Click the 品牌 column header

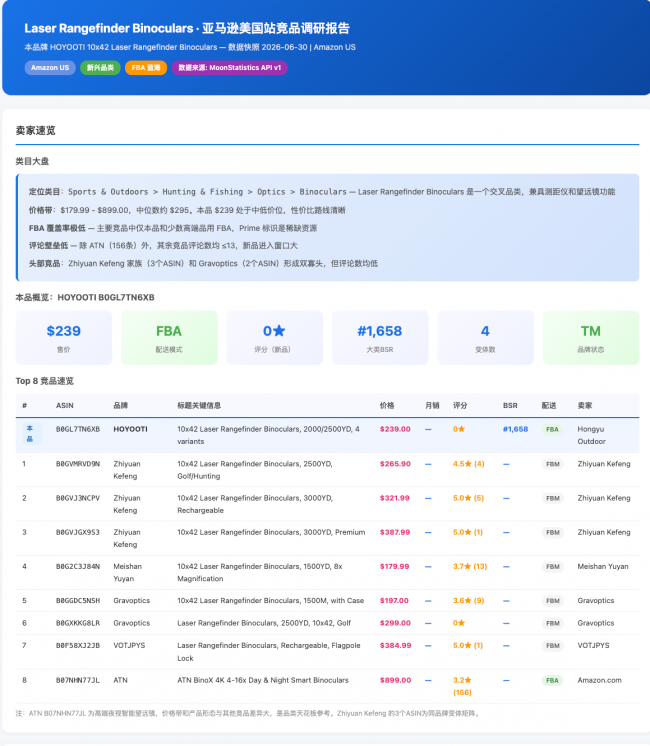[x=120, y=405]
